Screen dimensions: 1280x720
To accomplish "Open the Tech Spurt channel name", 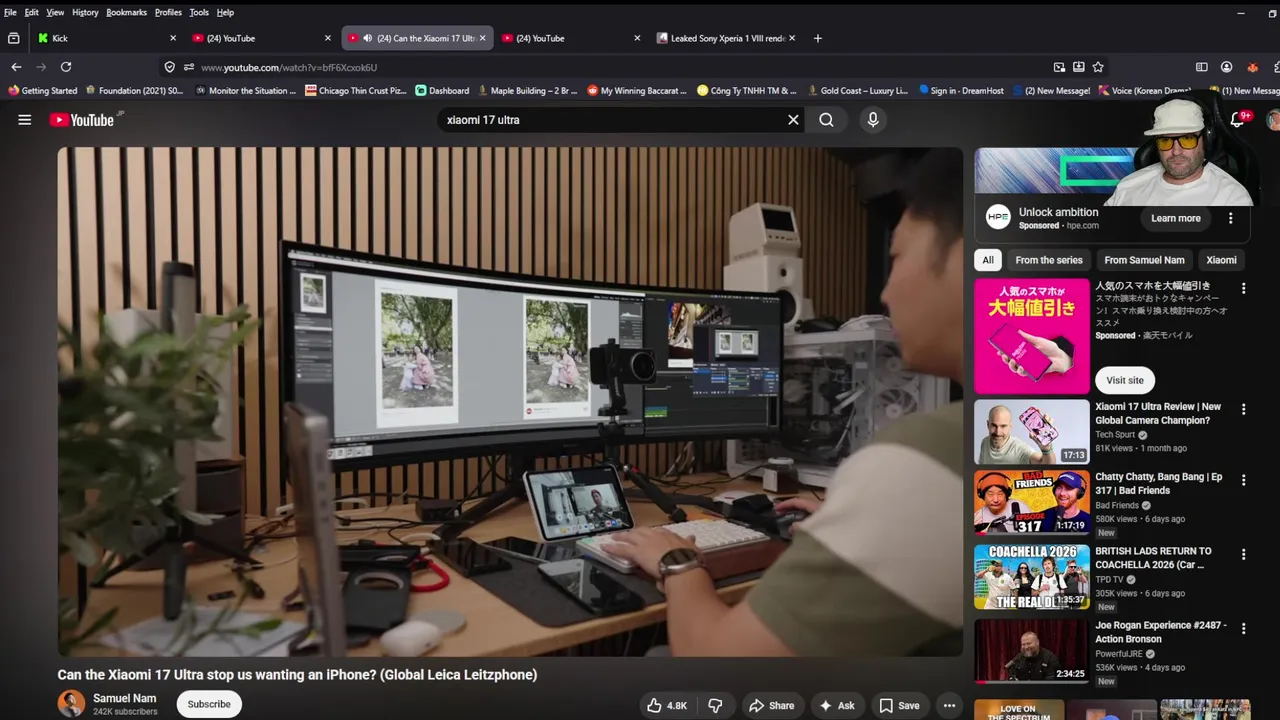I will 1115,435.
